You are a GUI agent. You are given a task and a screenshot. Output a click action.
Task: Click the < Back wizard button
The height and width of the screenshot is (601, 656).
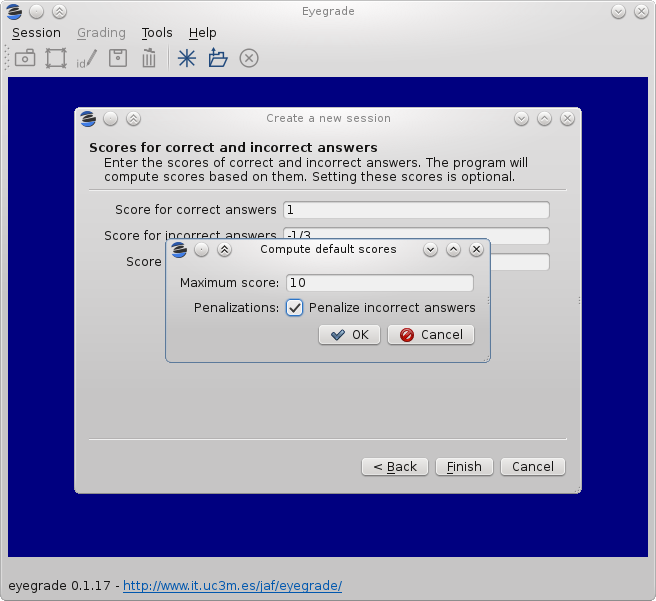(x=395, y=467)
